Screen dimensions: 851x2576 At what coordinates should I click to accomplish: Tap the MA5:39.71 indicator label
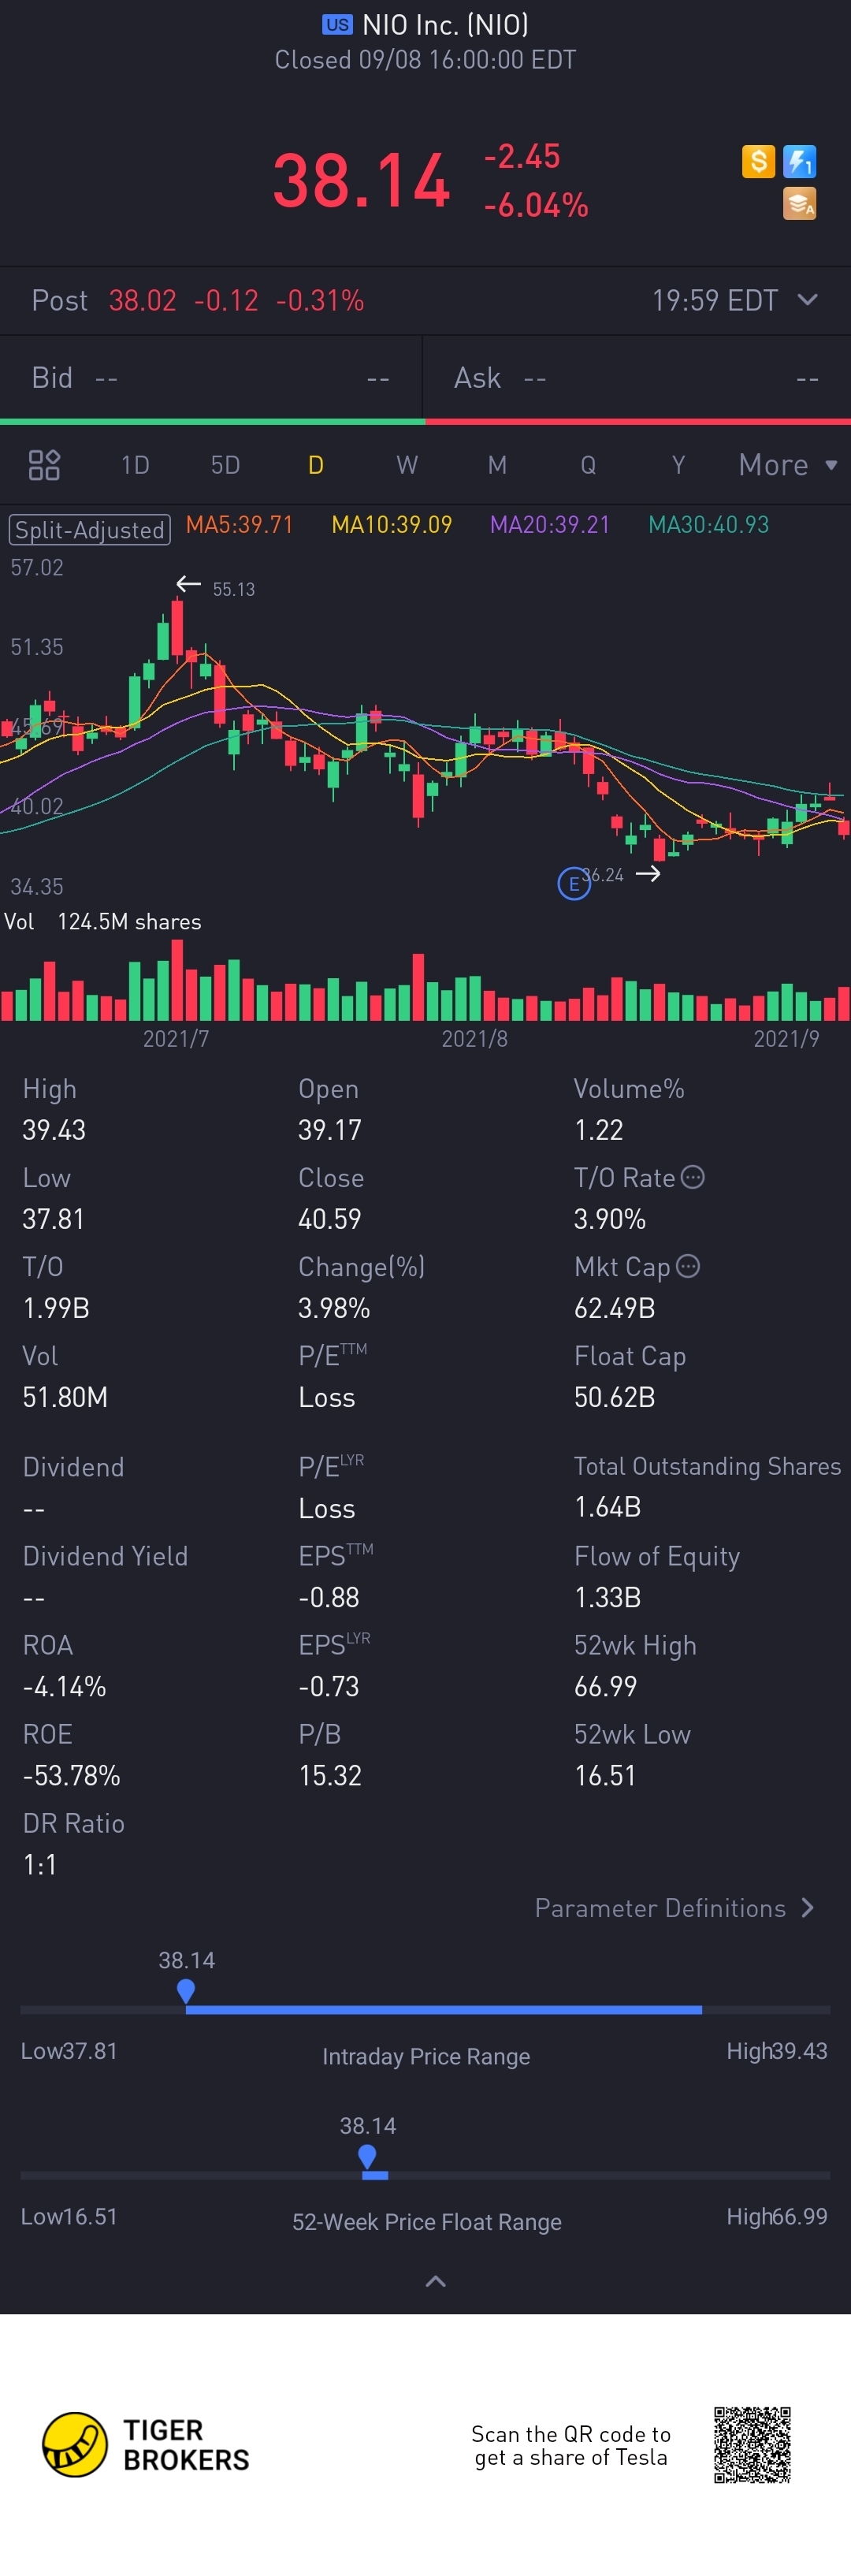click(240, 525)
